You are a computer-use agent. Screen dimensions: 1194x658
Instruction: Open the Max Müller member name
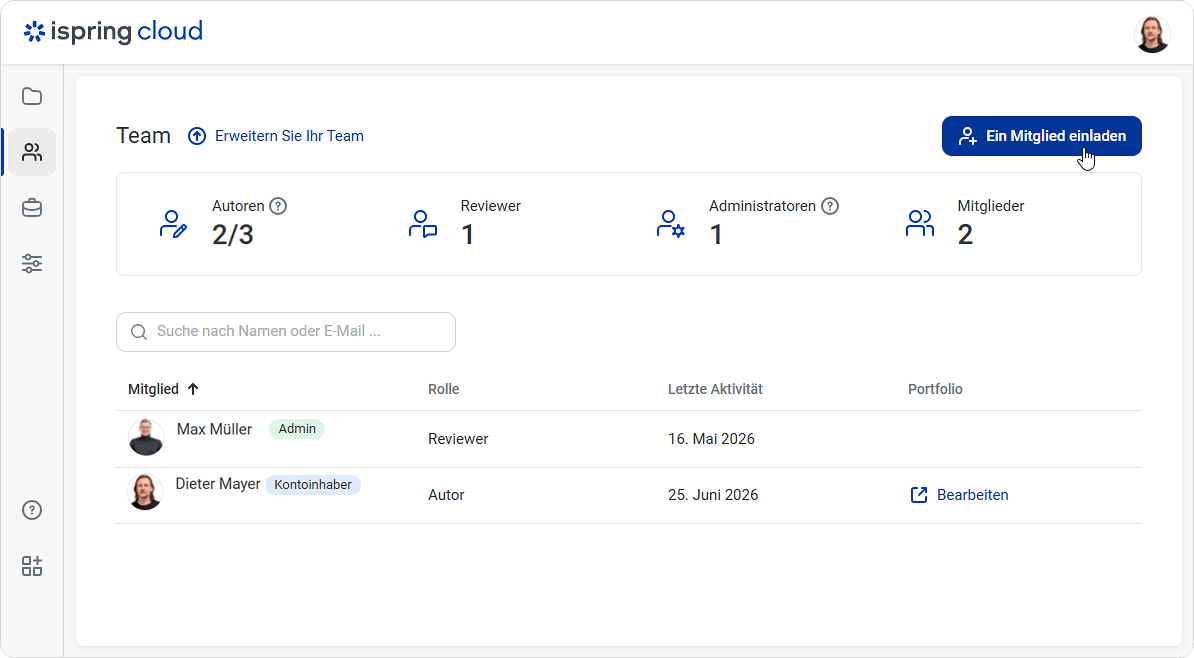pos(214,429)
